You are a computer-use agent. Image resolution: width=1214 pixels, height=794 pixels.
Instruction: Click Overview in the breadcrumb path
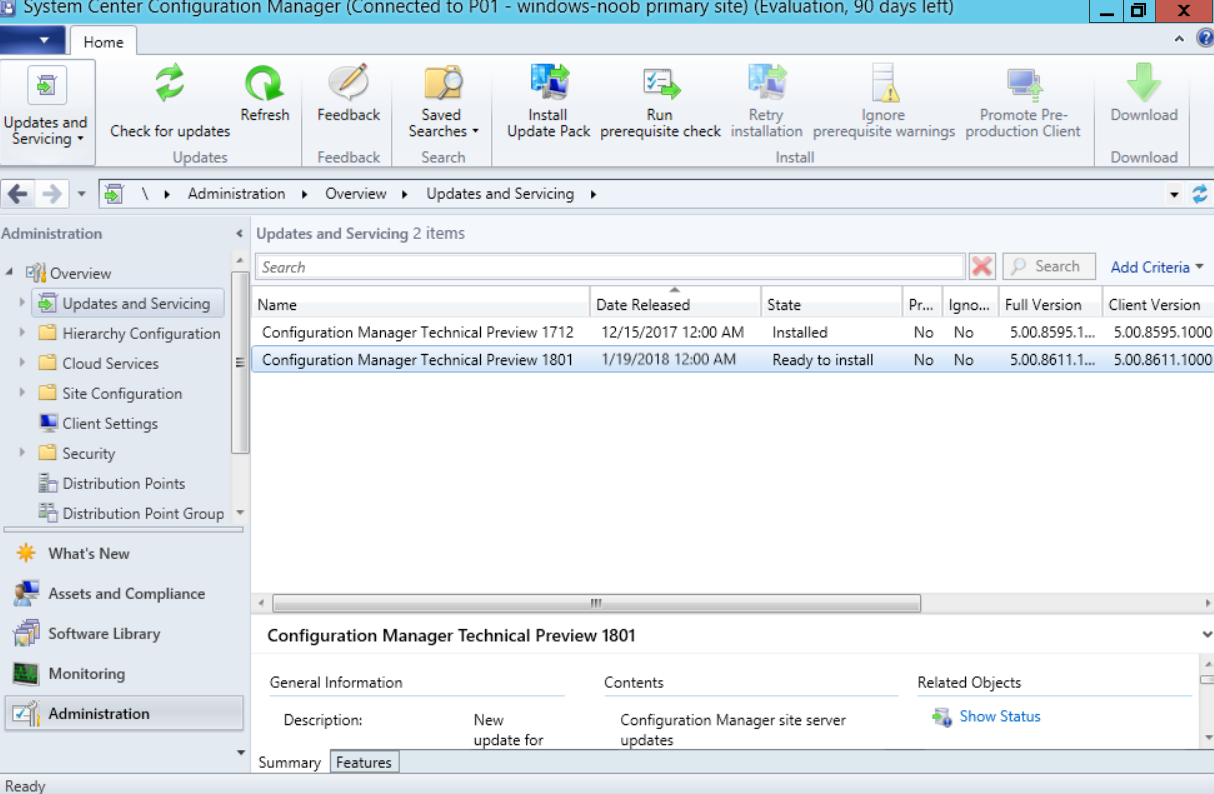coord(355,194)
